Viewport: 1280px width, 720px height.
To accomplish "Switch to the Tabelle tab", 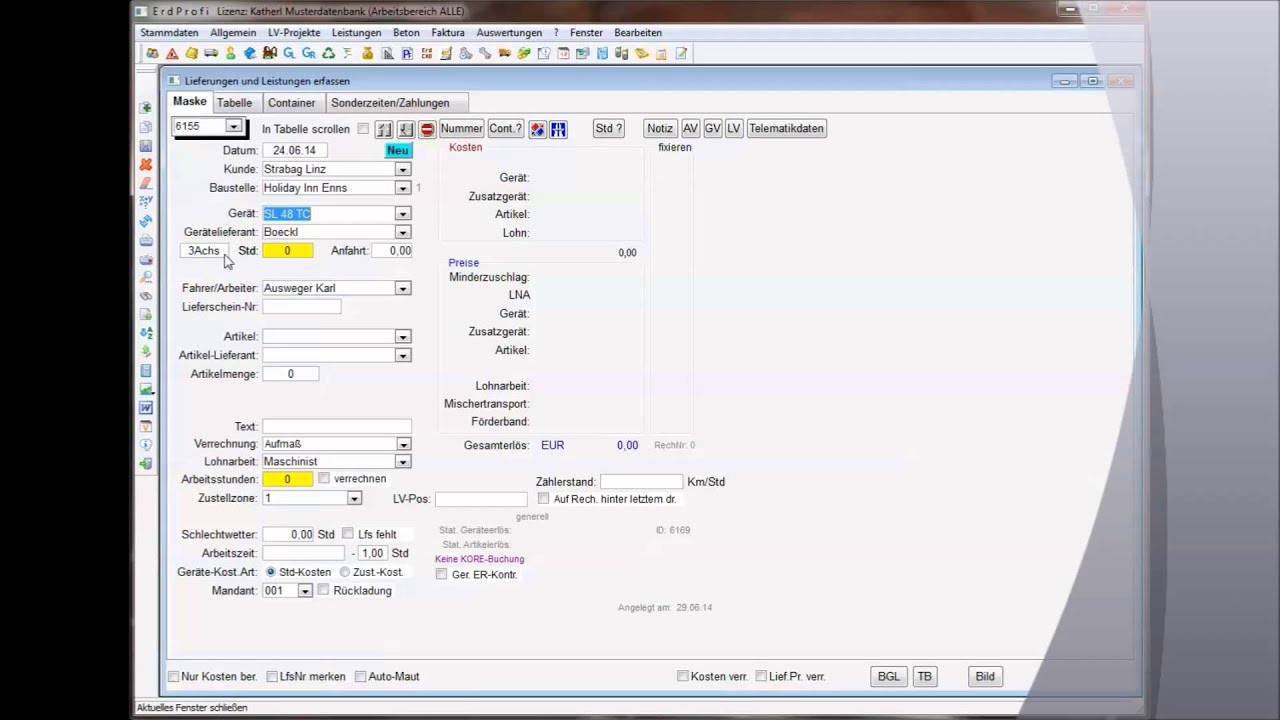I will coord(235,103).
